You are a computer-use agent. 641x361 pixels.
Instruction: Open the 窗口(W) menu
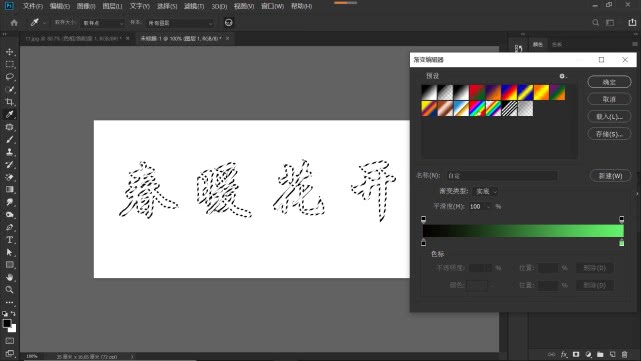point(273,6)
